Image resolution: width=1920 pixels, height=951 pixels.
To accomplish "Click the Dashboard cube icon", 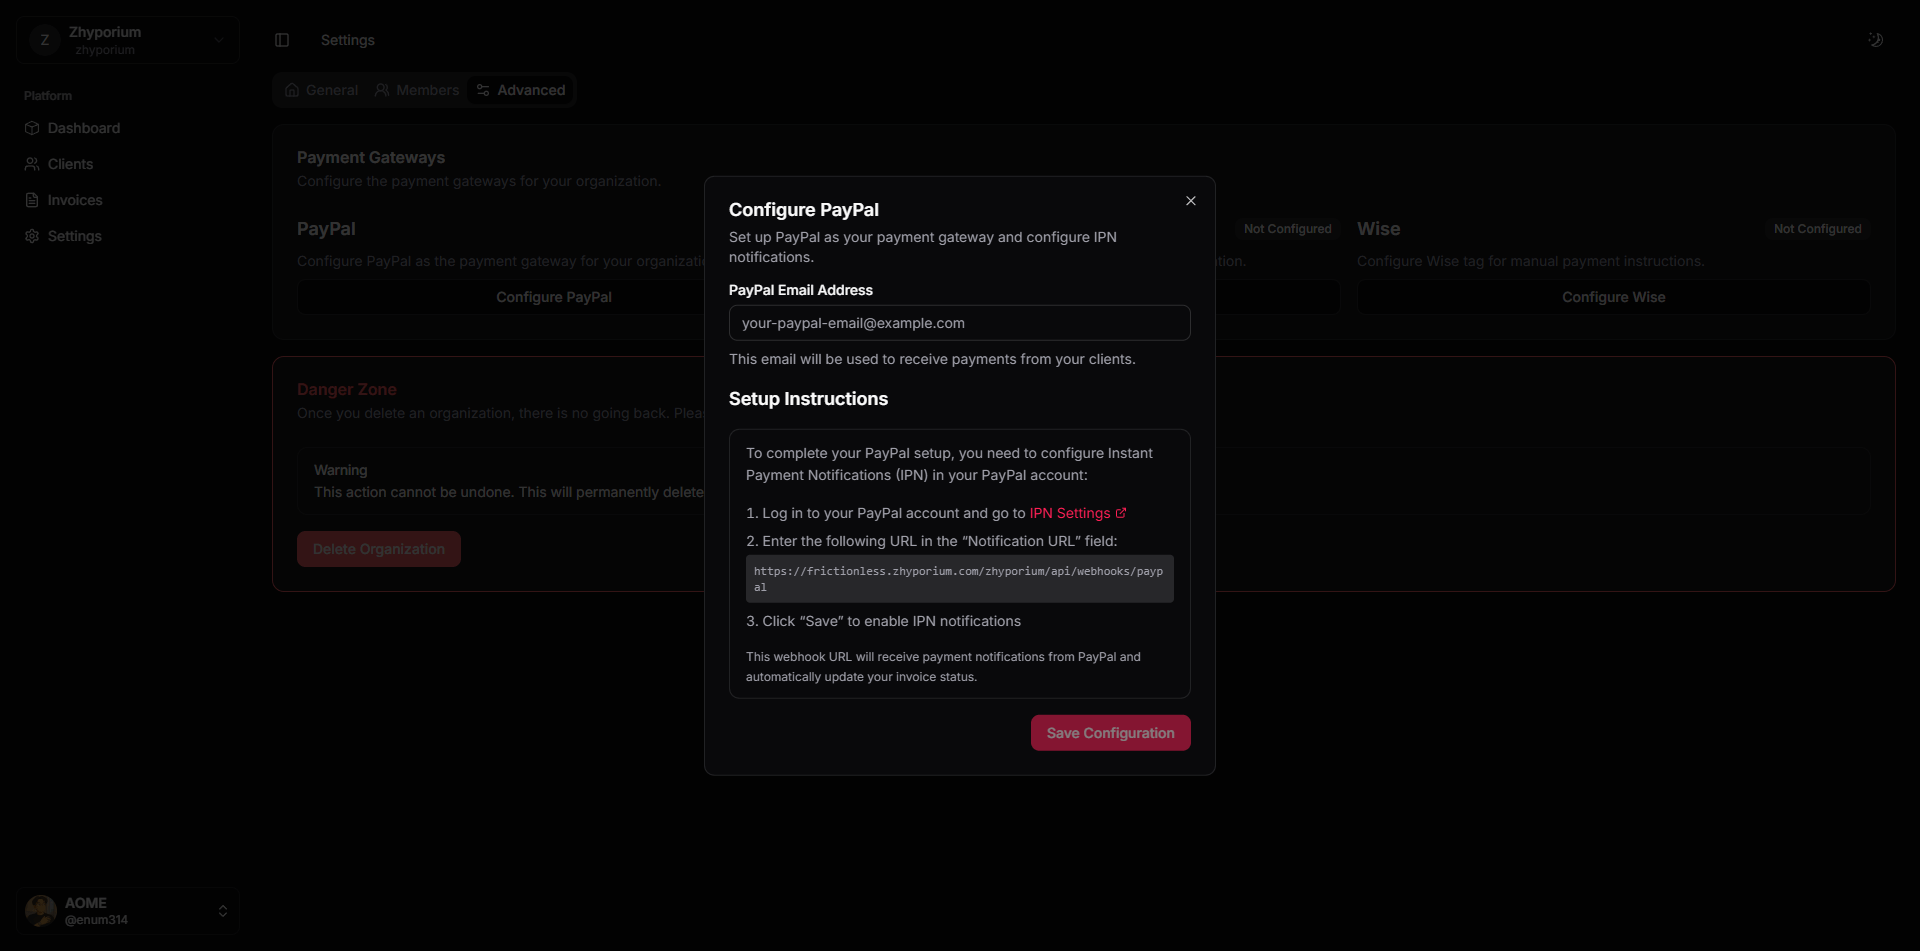I will pos(32,128).
